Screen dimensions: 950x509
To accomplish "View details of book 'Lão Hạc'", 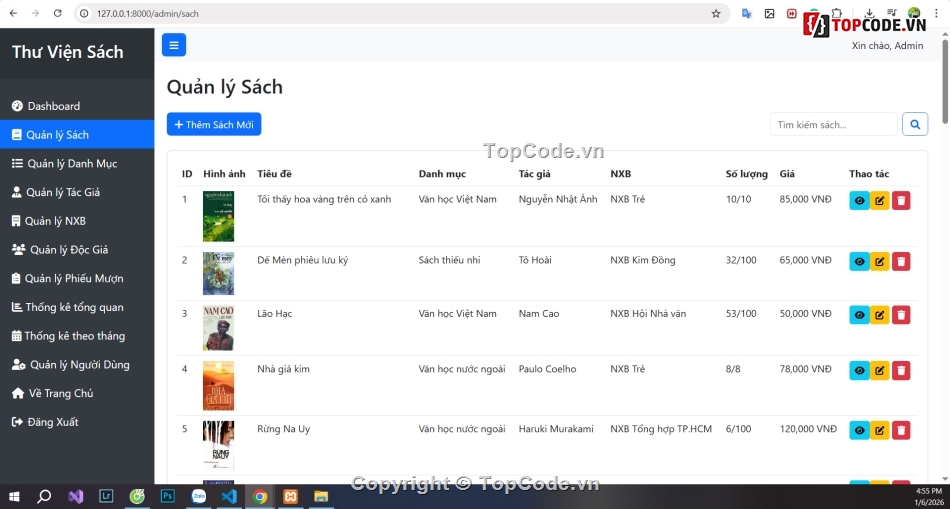I will click(859, 315).
